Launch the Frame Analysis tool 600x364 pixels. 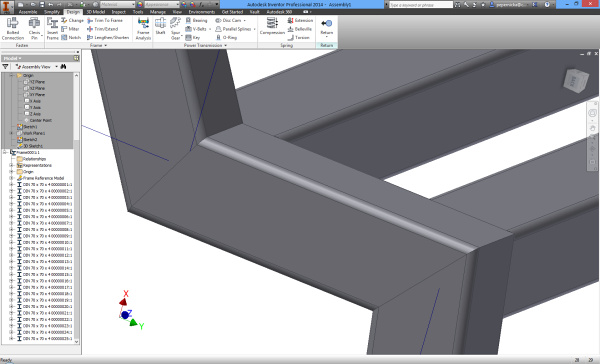143,29
